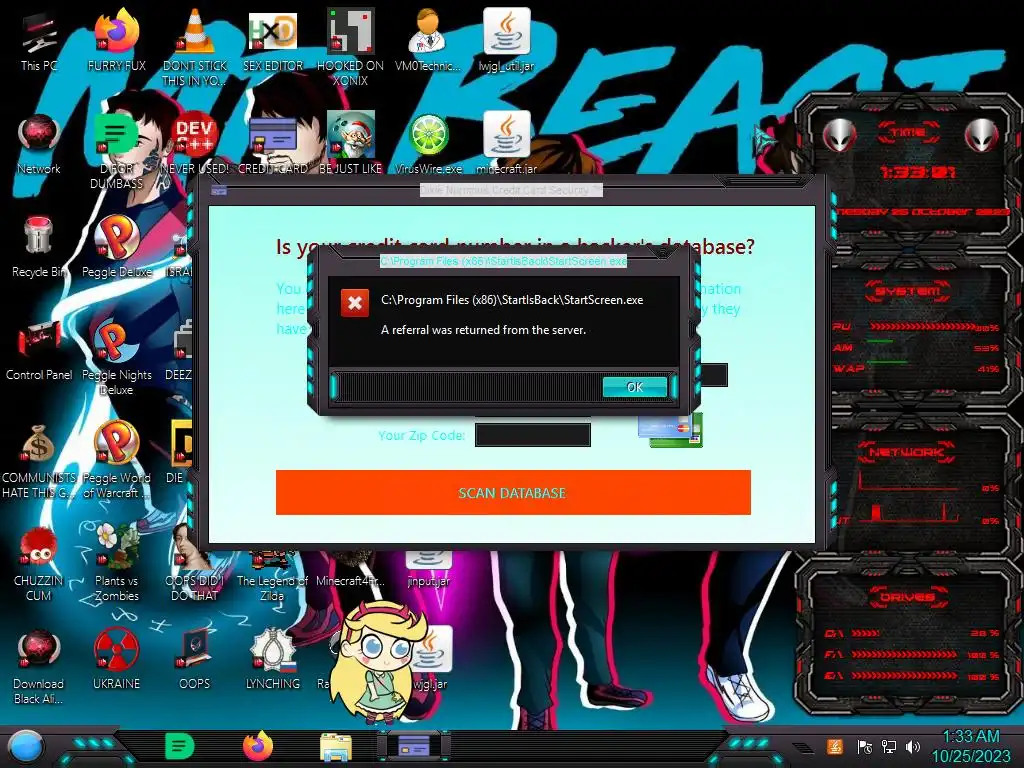The height and width of the screenshot is (768, 1024).
Task: Select the jinput.jar Java file
Action: click(428, 569)
